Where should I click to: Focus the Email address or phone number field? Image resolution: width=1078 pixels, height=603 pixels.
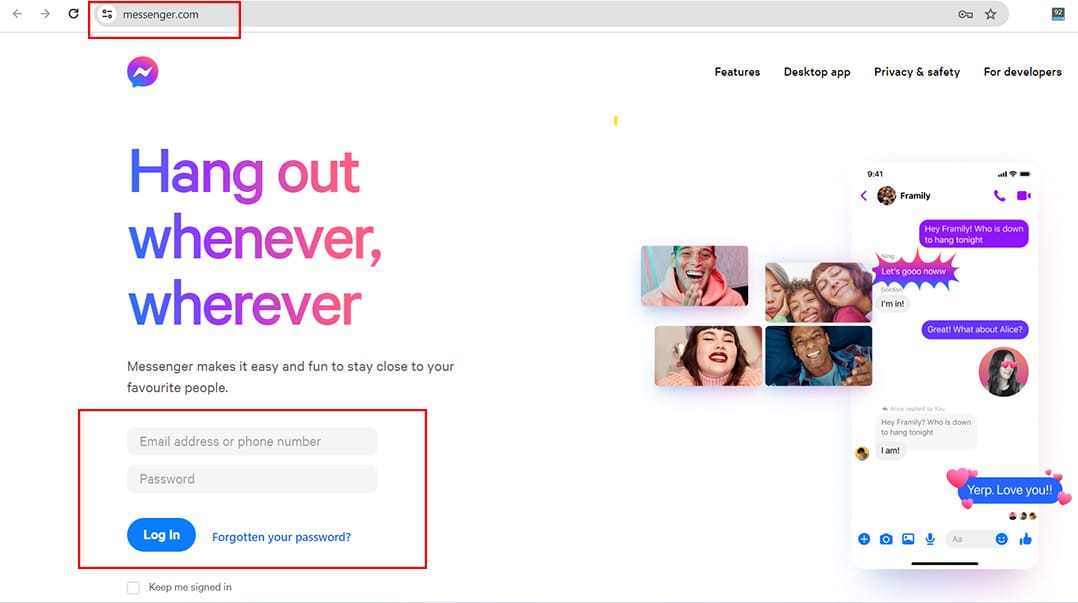(x=252, y=441)
